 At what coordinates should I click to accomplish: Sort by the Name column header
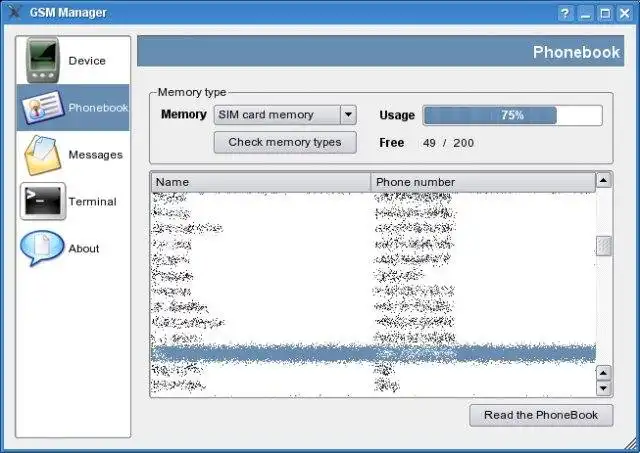261,182
